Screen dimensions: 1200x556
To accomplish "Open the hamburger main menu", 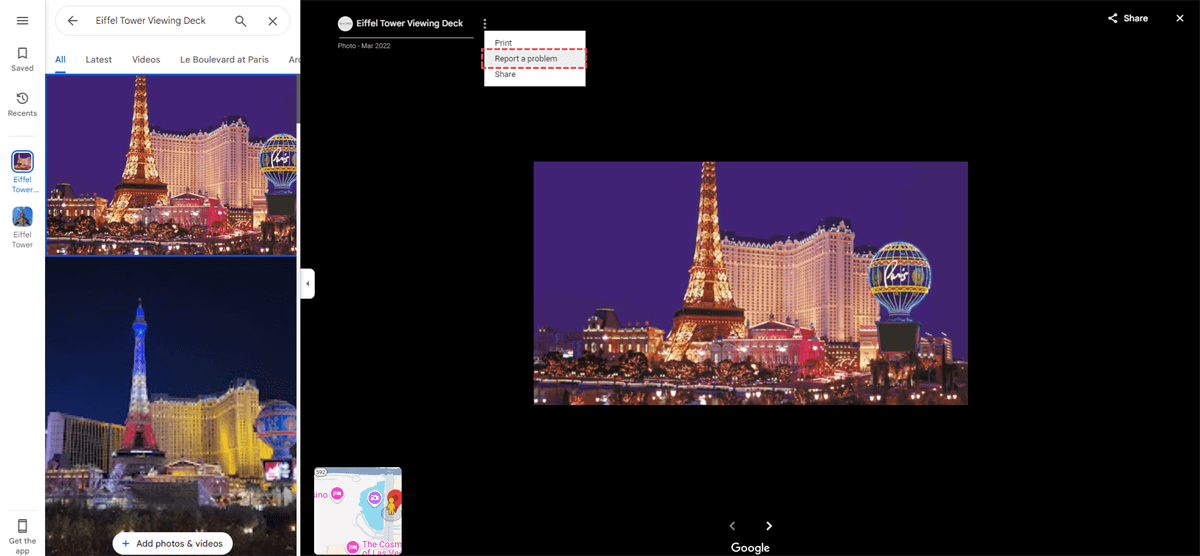I will [22, 20].
